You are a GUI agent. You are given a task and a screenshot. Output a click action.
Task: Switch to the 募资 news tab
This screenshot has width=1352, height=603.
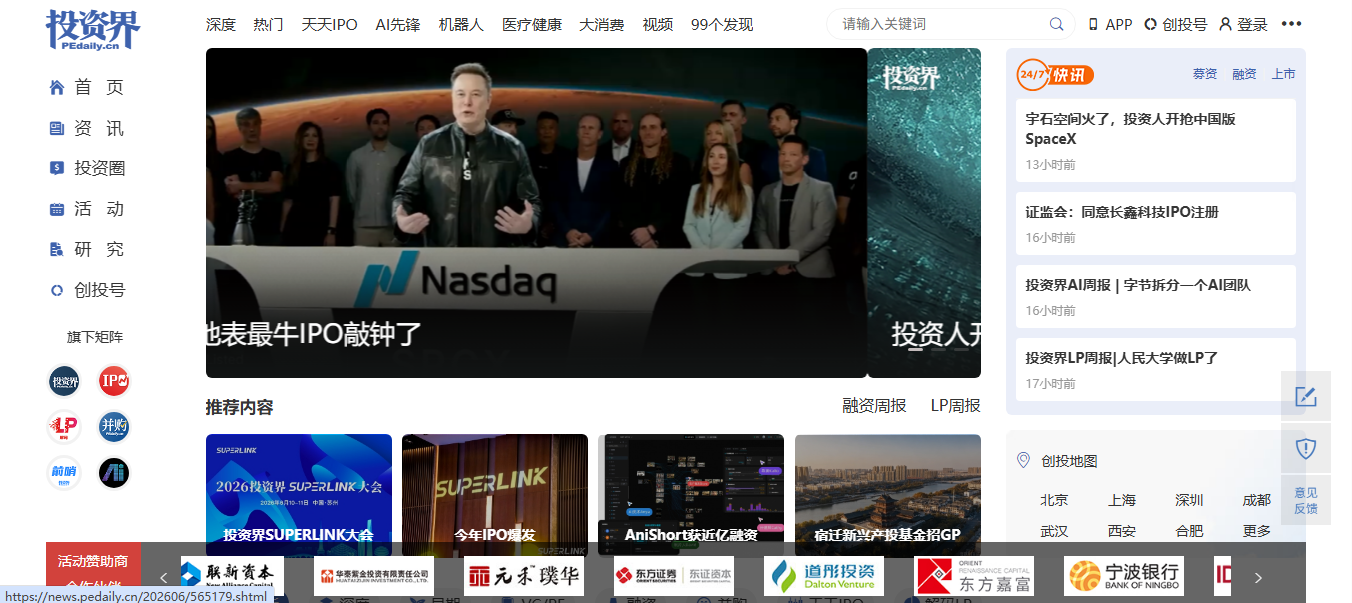click(1205, 74)
